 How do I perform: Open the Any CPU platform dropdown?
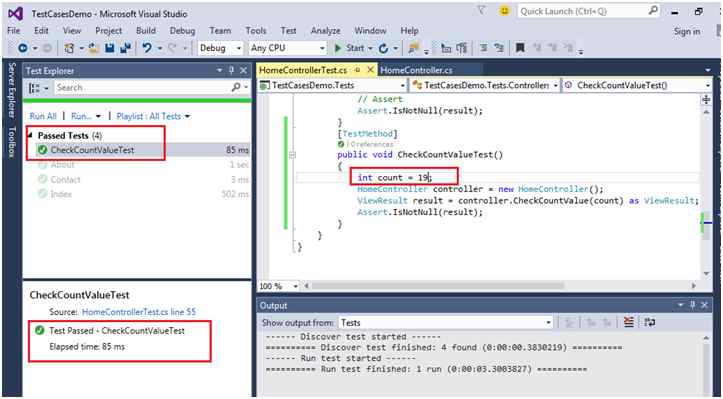tap(287, 48)
